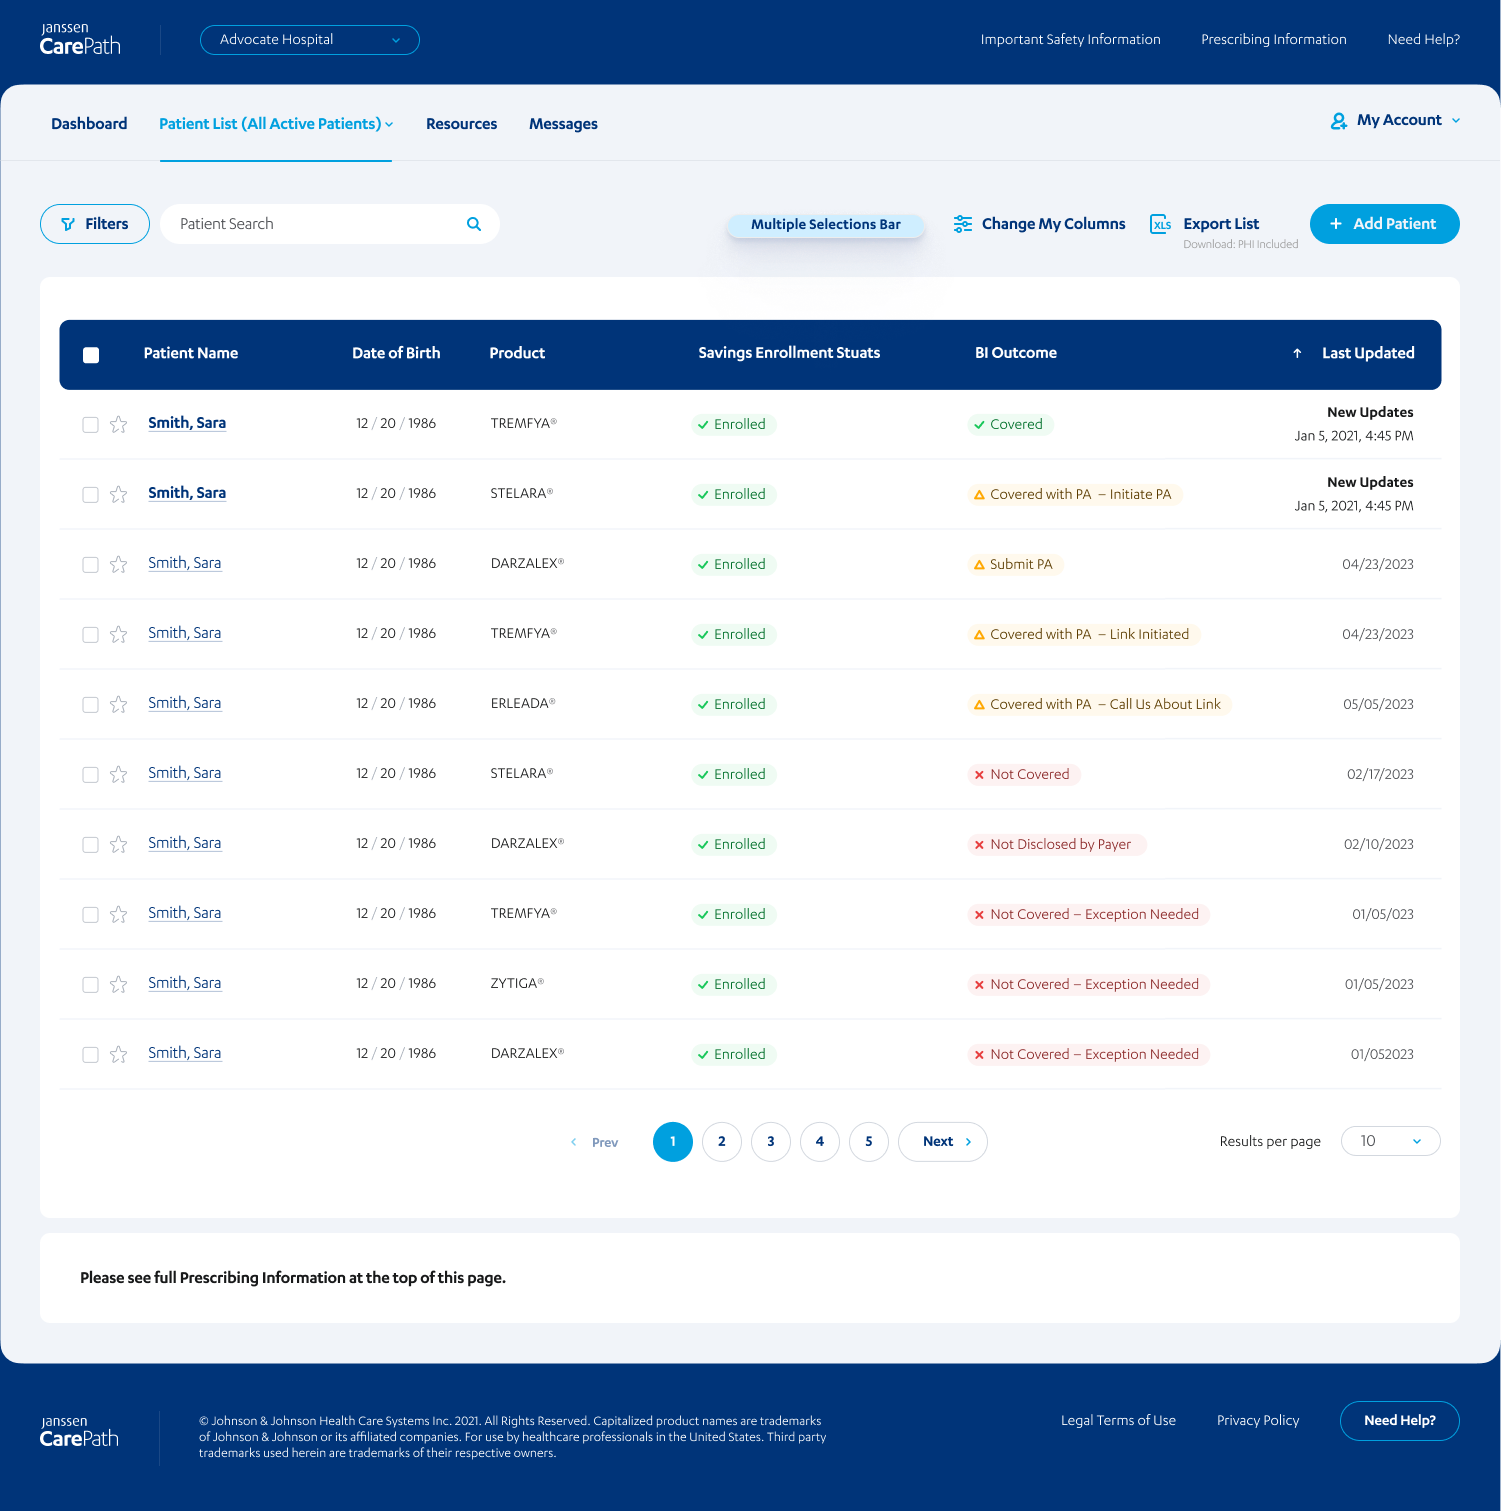Check the TREMFYA Link Initiated row checkbox
Viewport: 1501px width, 1511px height.
pyautogui.click(x=90, y=635)
